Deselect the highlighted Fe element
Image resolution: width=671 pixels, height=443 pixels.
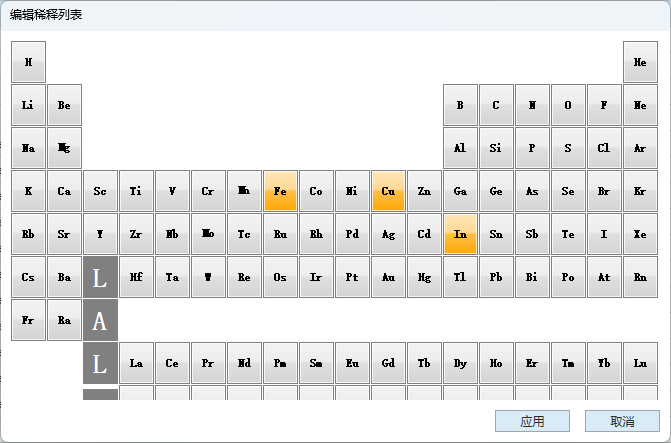click(x=280, y=191)
